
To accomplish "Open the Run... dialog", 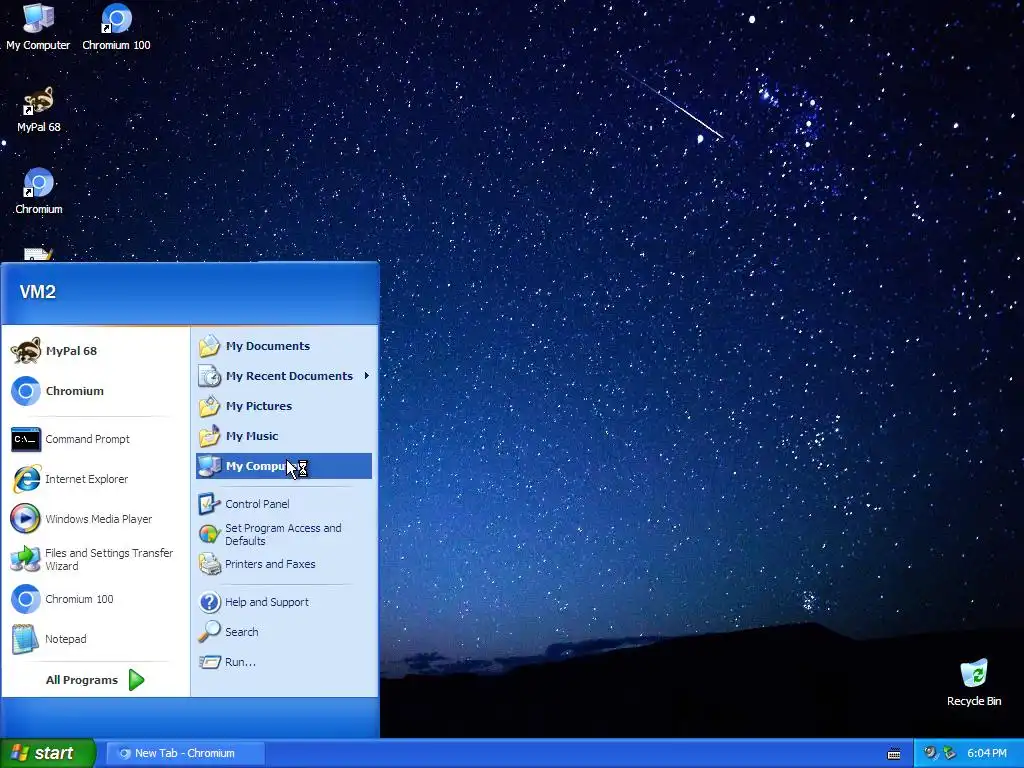I will click(284, 662).
